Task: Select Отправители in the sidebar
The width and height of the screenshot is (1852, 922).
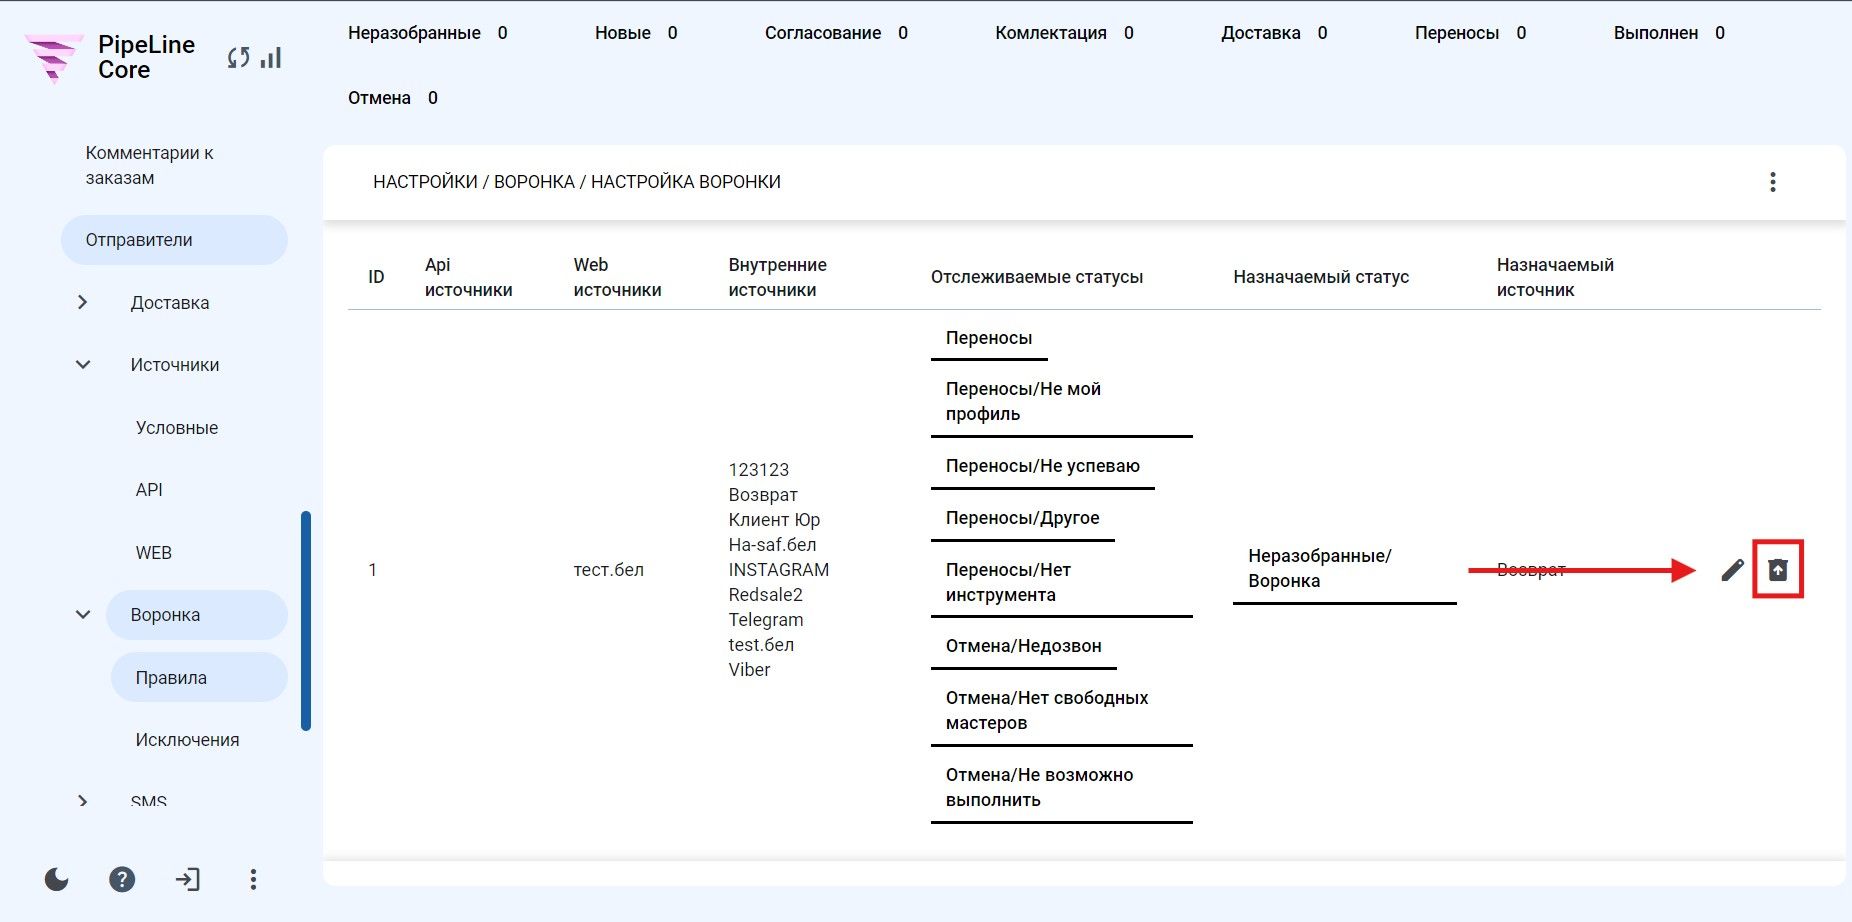Action: tap(174, 240)
